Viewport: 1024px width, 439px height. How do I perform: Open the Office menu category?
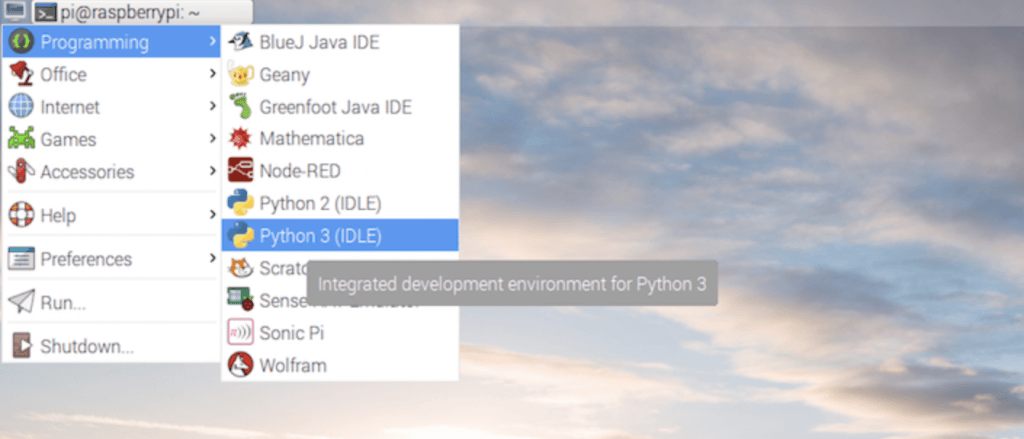(112, 74)
